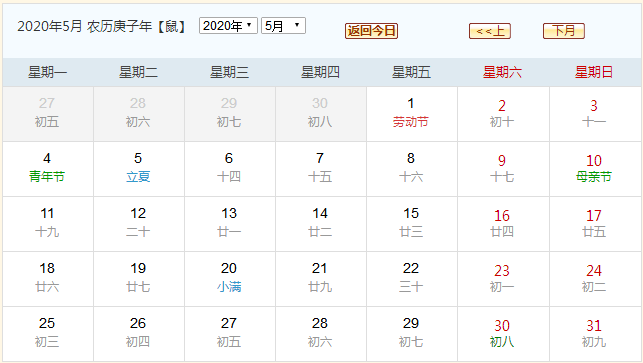Select May 6 十四

[x=230, y=169]
